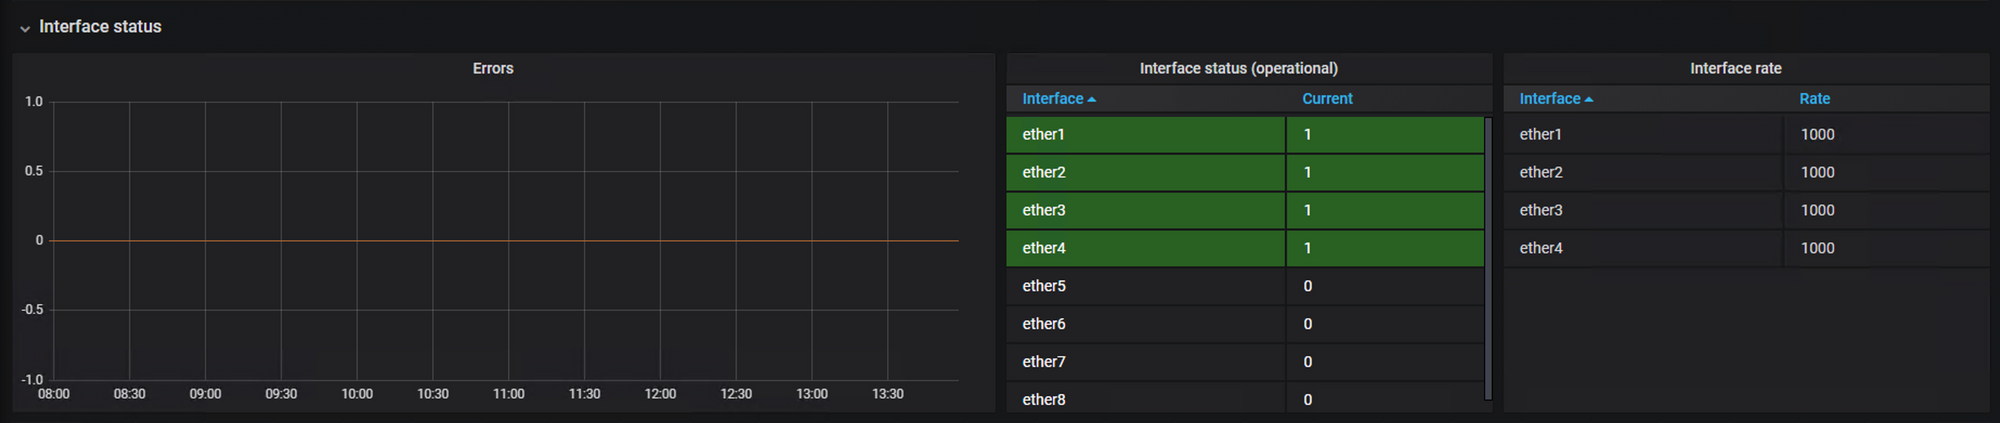Image resolution: width=2000 pixels, height=423 pixels.
Task: Select ether5 row in status table
Action: pos(1245,286)
